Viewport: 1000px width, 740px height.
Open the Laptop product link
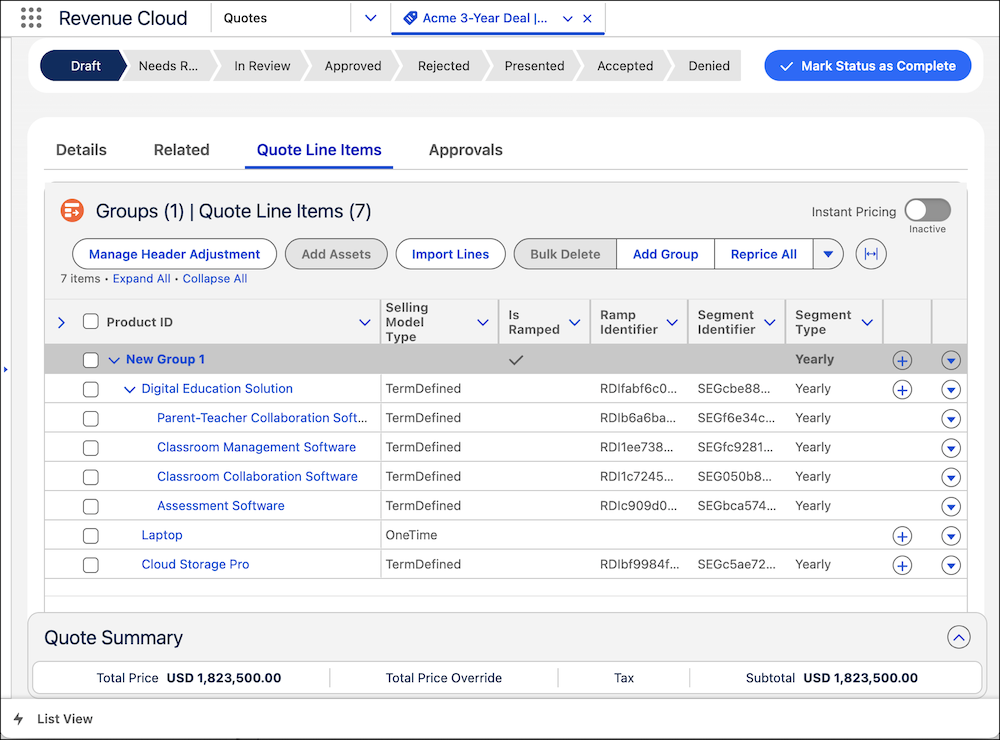162,535
